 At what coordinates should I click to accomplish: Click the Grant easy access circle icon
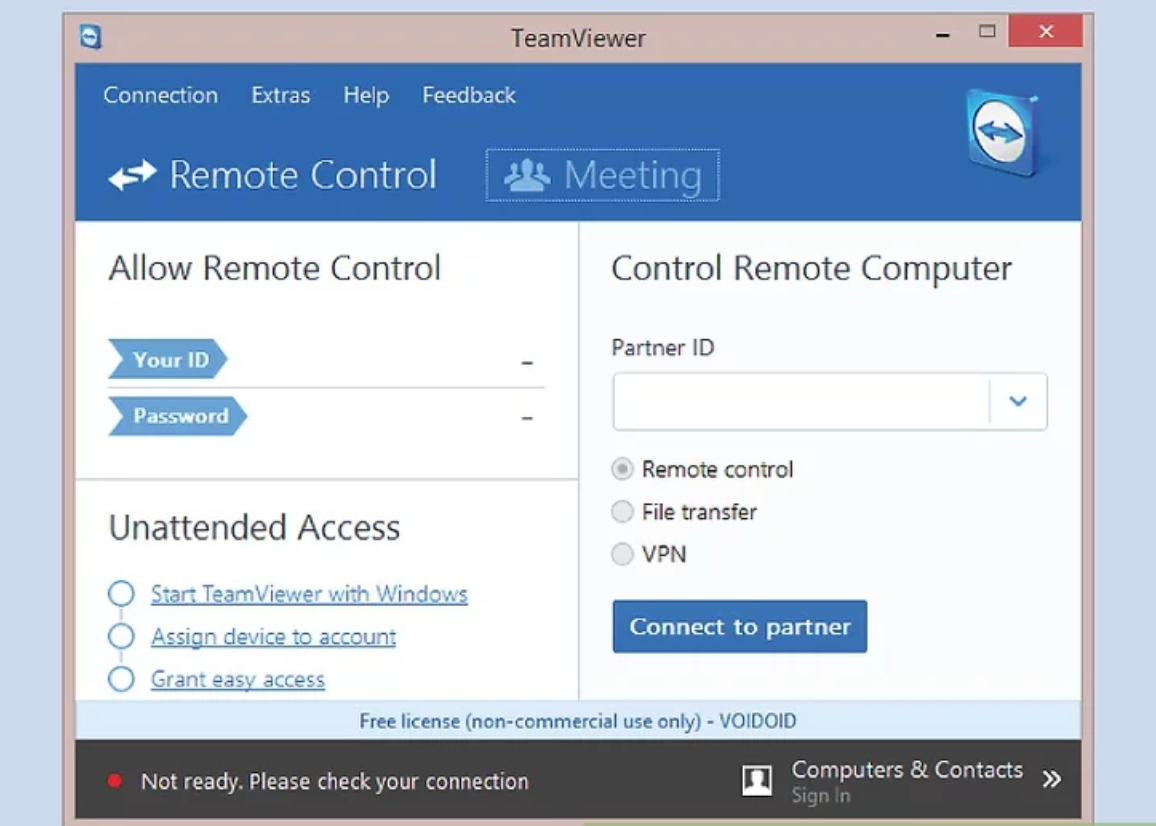pyautogui.click(x=121, y=678)
